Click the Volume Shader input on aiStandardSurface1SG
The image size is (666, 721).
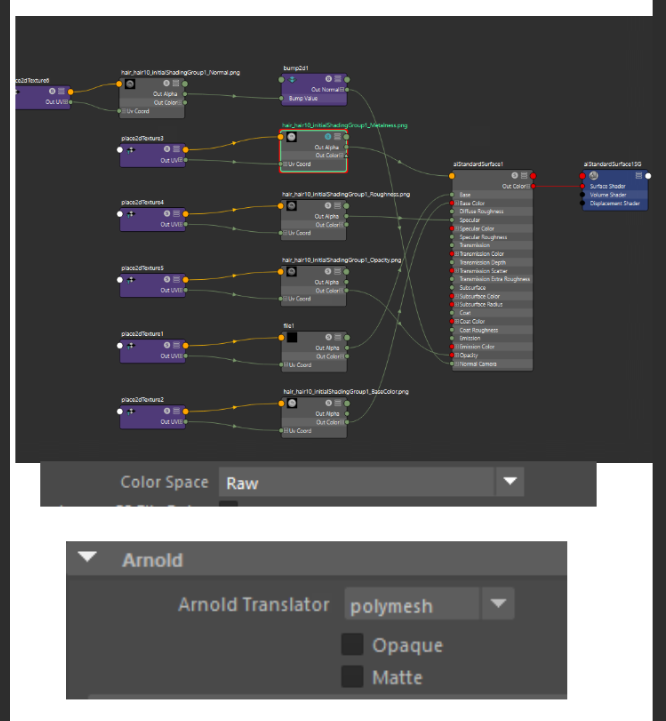(608, 195)
